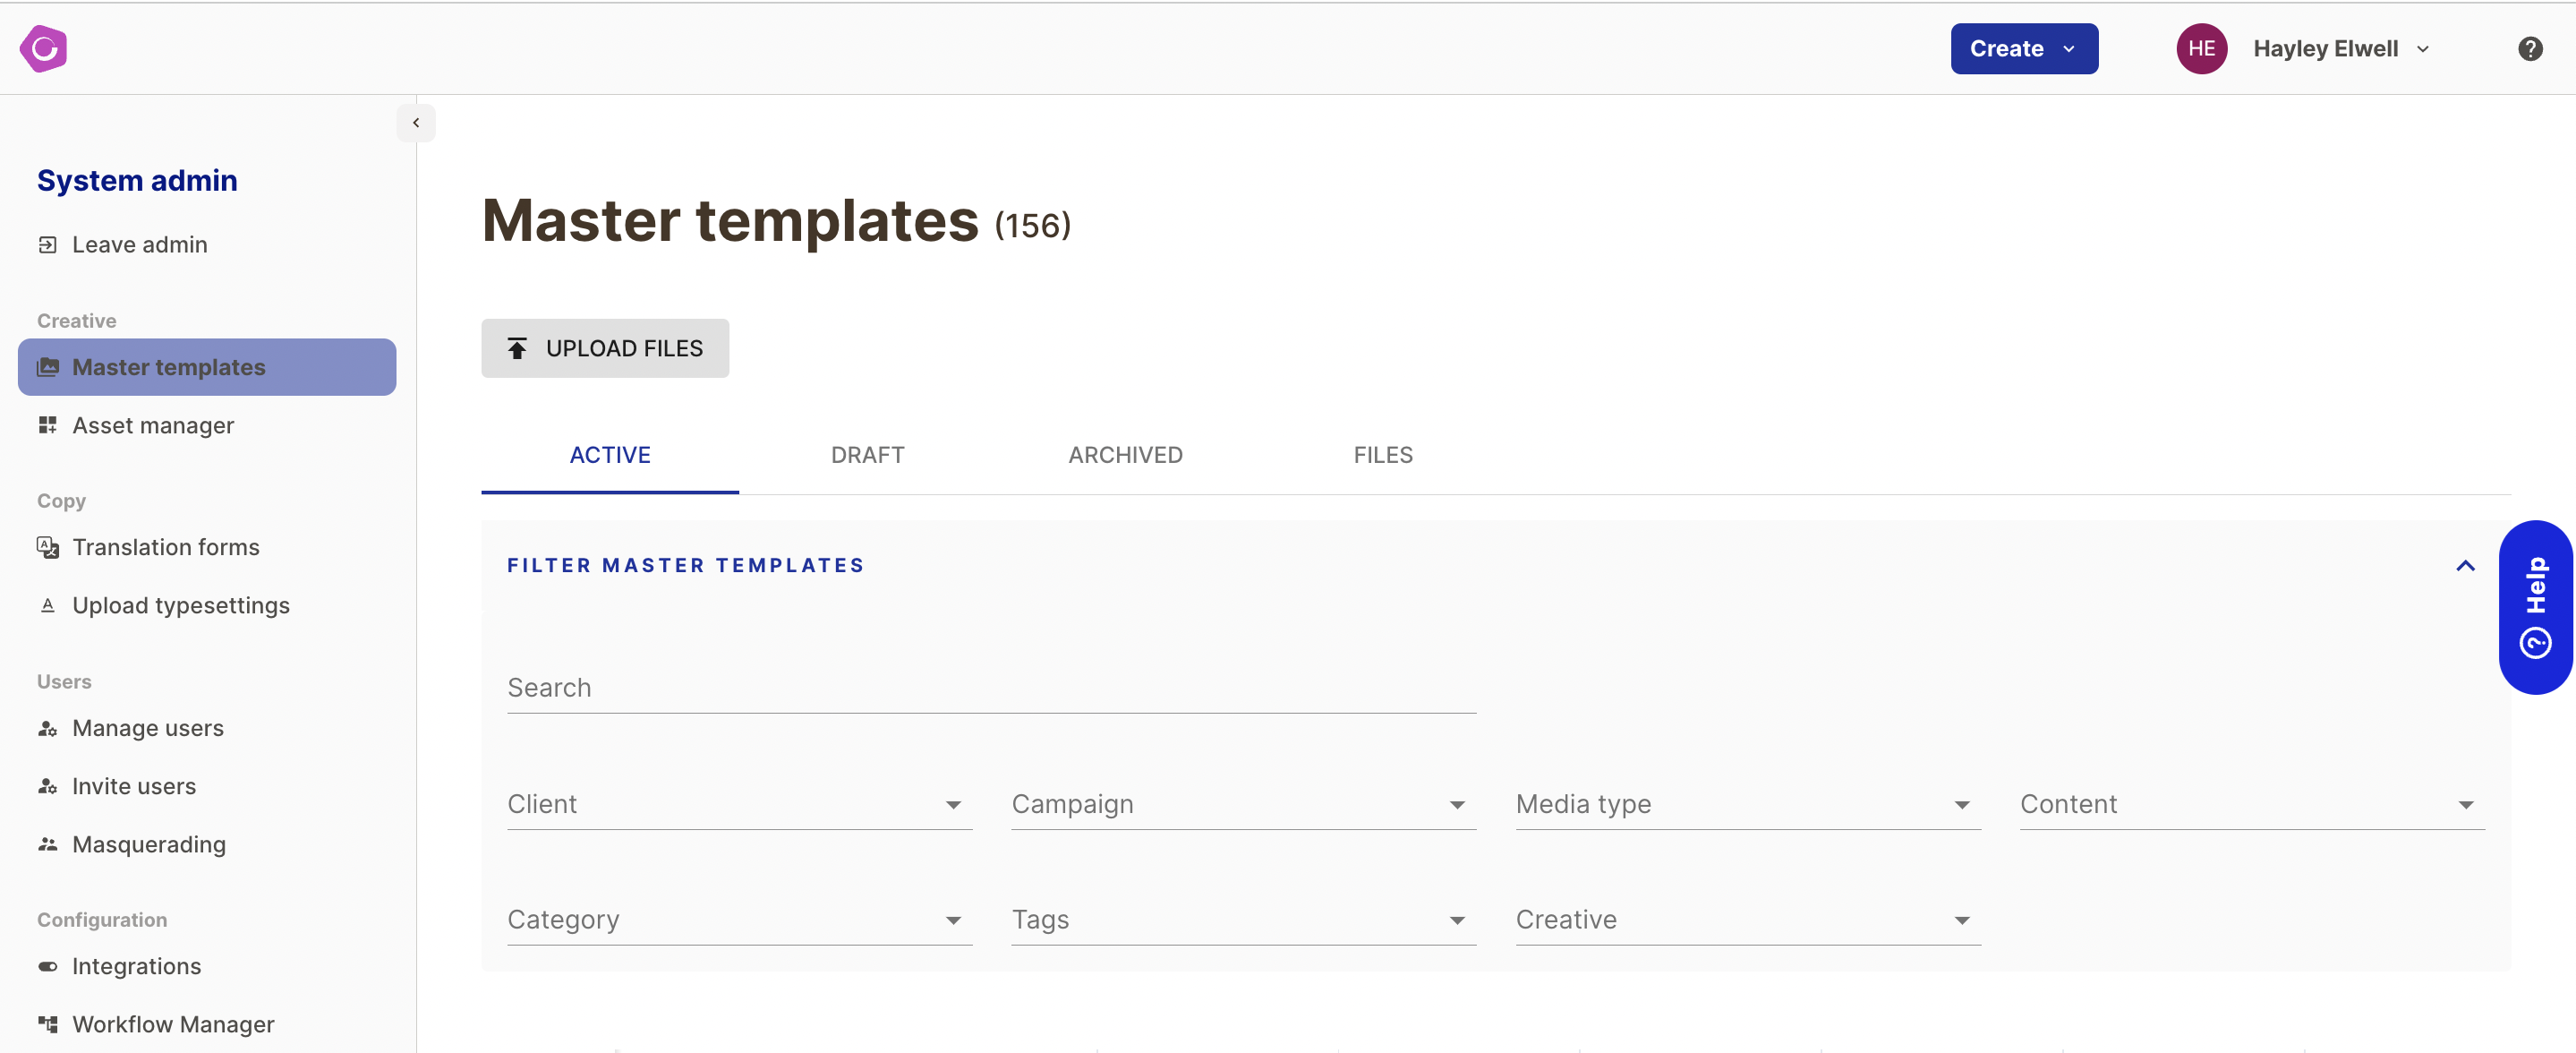
Task: Open the blue Help side widget
Action: [x=2535, y=607]
